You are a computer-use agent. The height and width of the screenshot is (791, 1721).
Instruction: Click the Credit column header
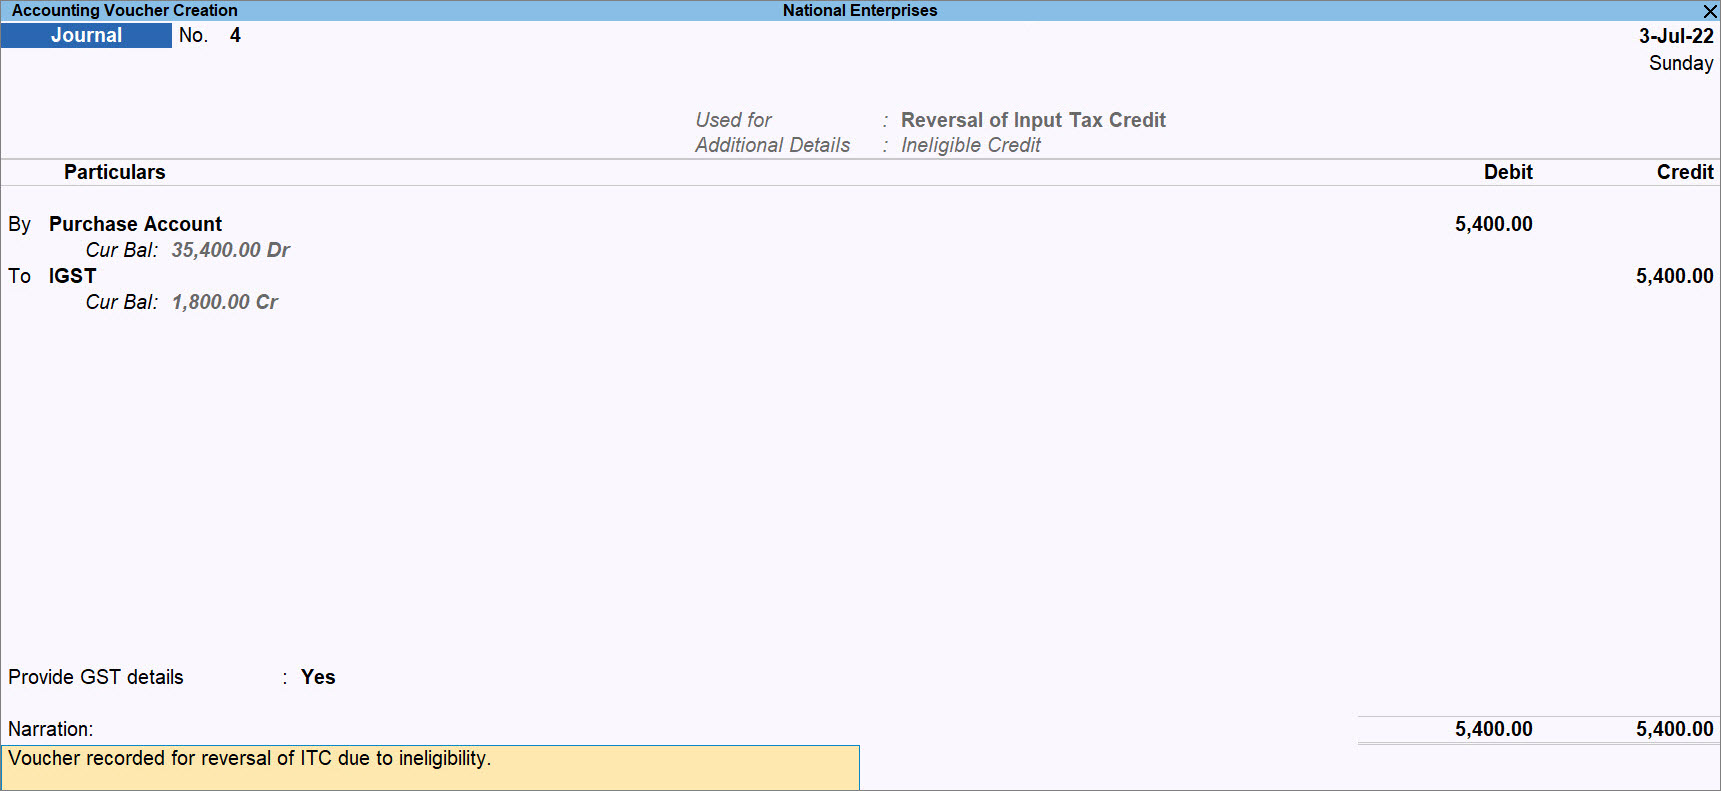[1685, 172]
